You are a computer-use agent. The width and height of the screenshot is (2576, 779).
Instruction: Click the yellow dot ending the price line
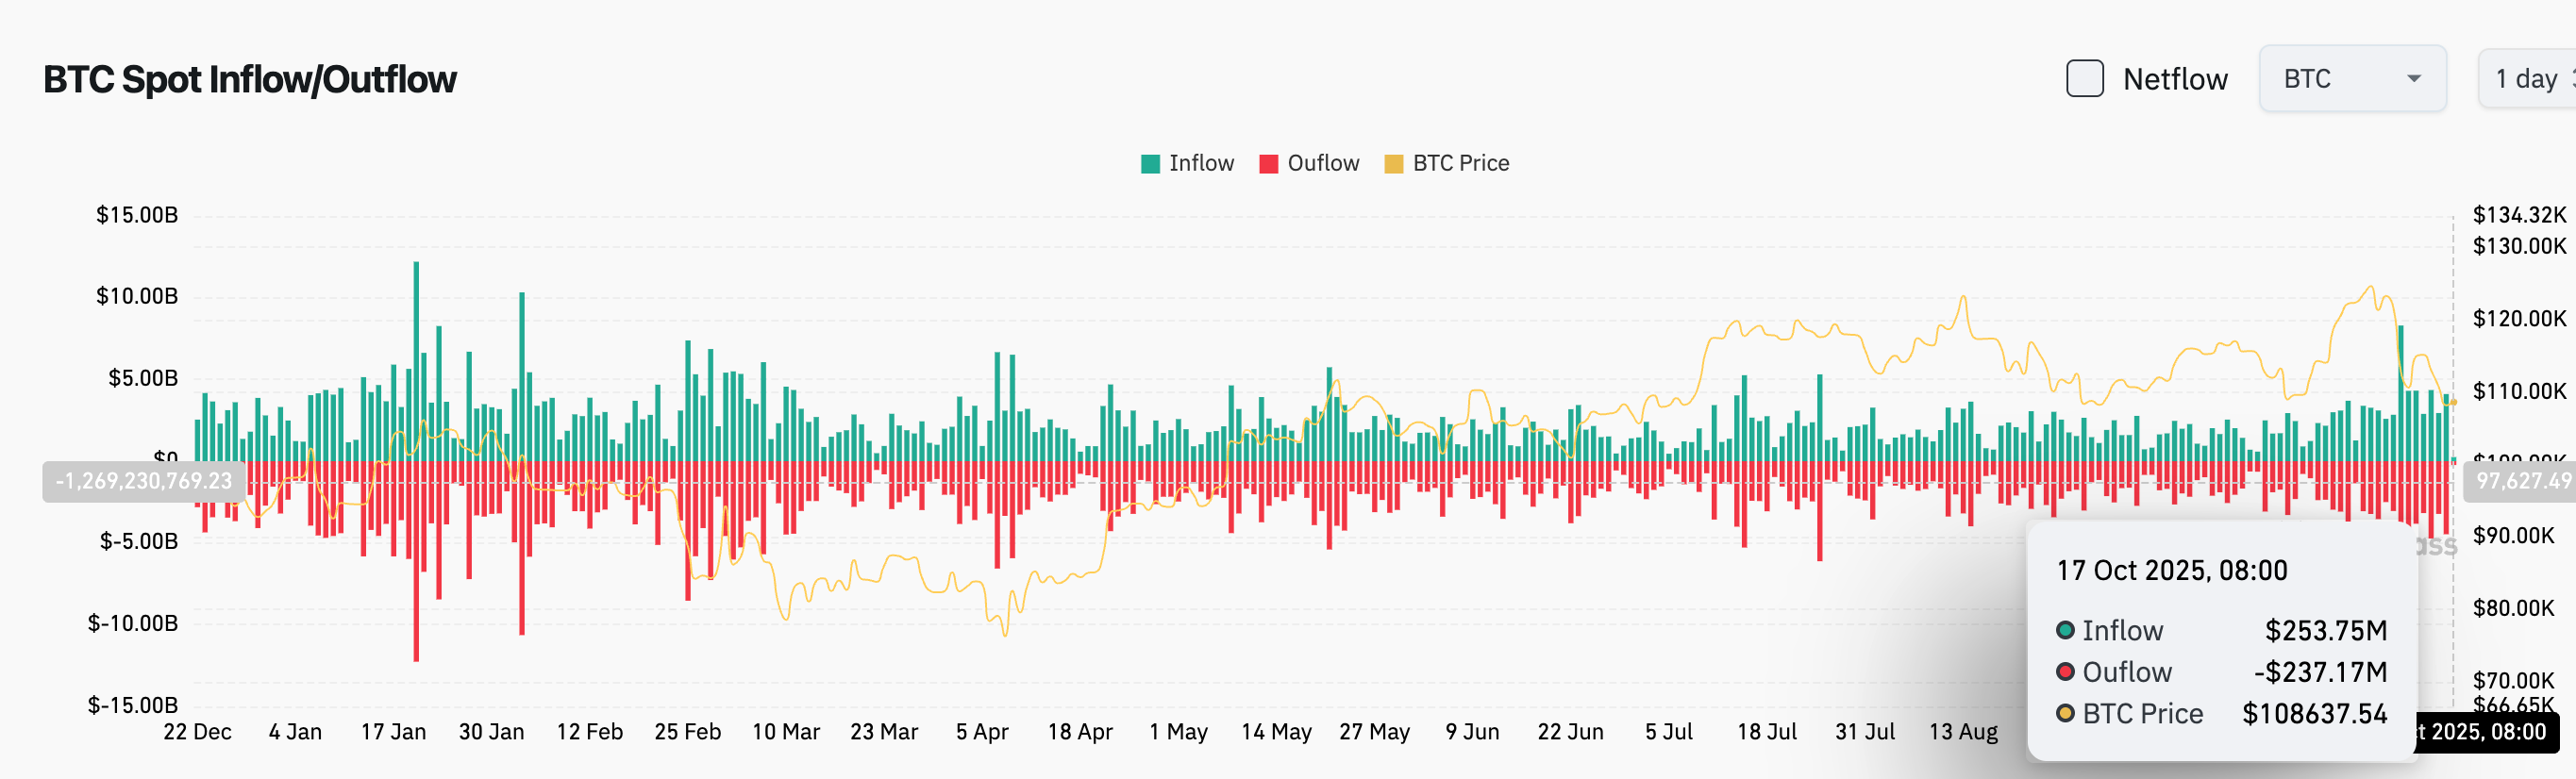tap(2452, 402)
